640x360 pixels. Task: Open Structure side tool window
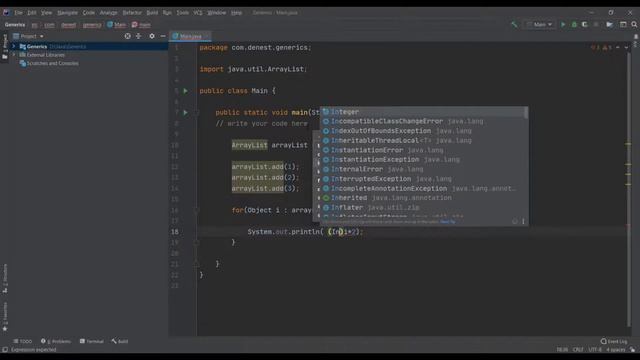[x=5, y=278]
